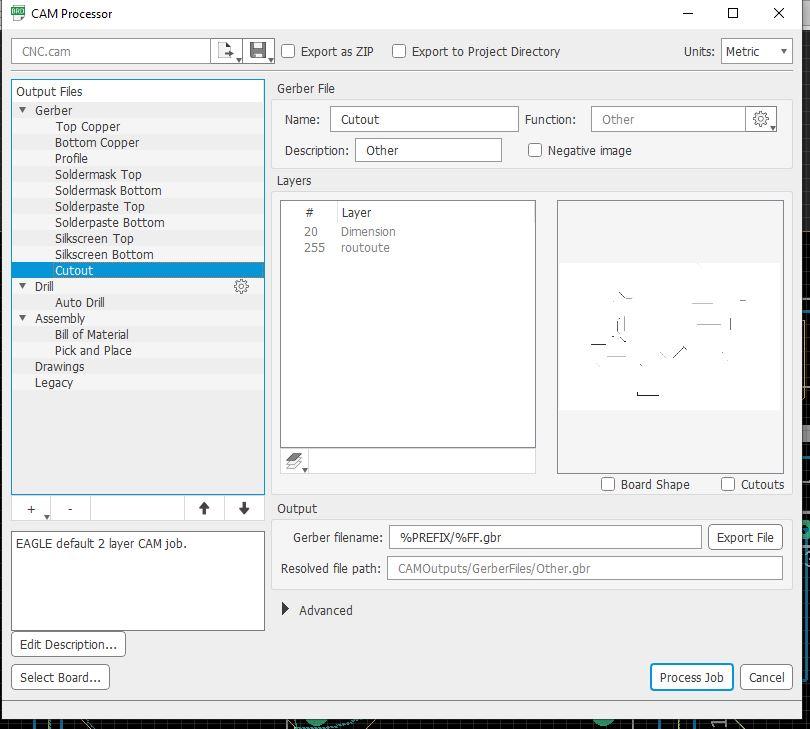Select the Cutout output row
This screenshot has height=729, width=810.
tap(138, 270)
